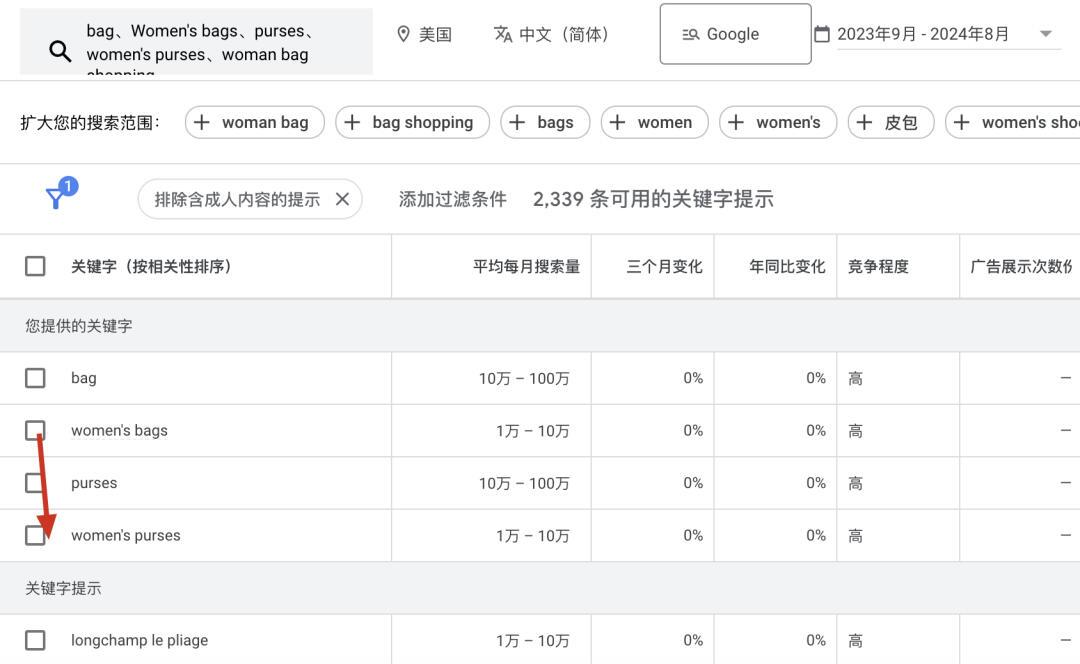The height and width of the screenshot is (664, 1080).
Task: Click the bag keyword text
Action: pyautogui.click(x=83, y=378)
